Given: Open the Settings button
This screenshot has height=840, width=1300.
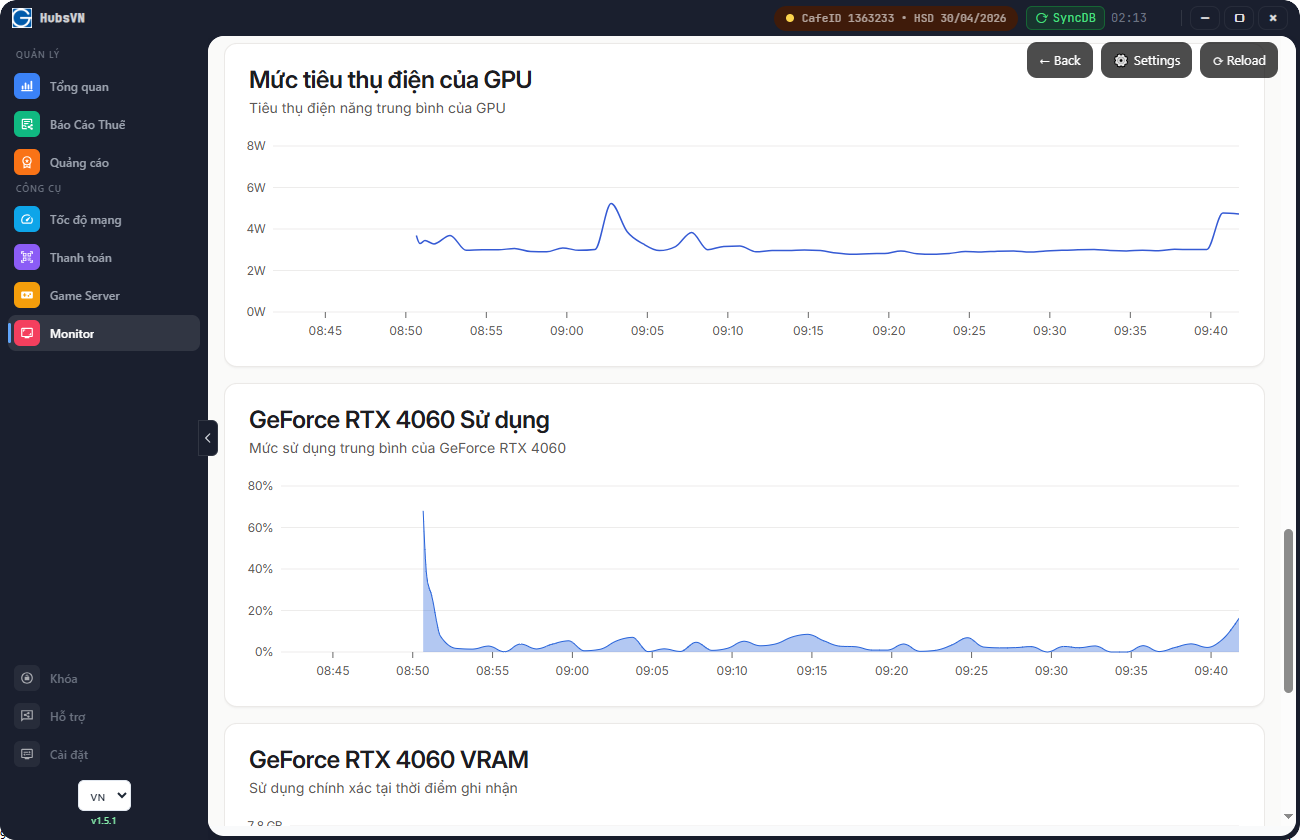Looking at the screenshot, I should point(1146,60).
